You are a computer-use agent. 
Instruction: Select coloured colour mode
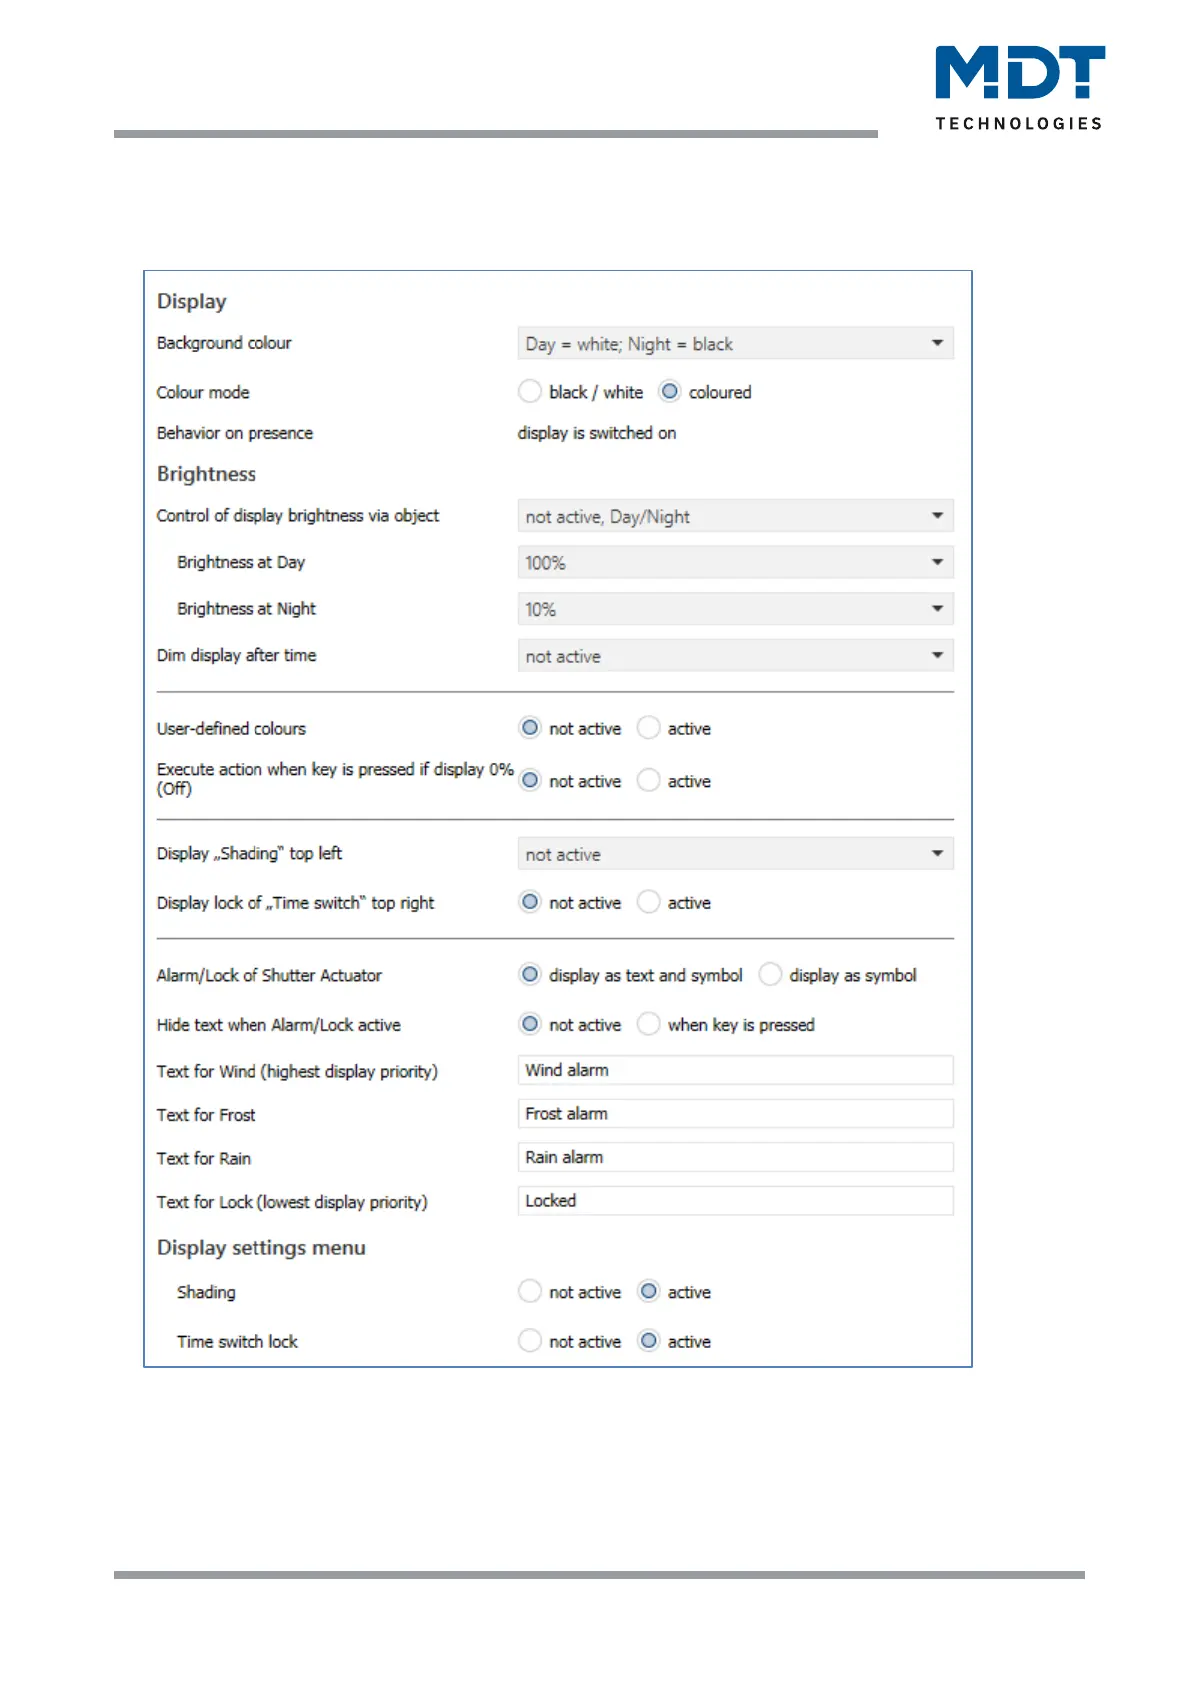coord(670,392)
